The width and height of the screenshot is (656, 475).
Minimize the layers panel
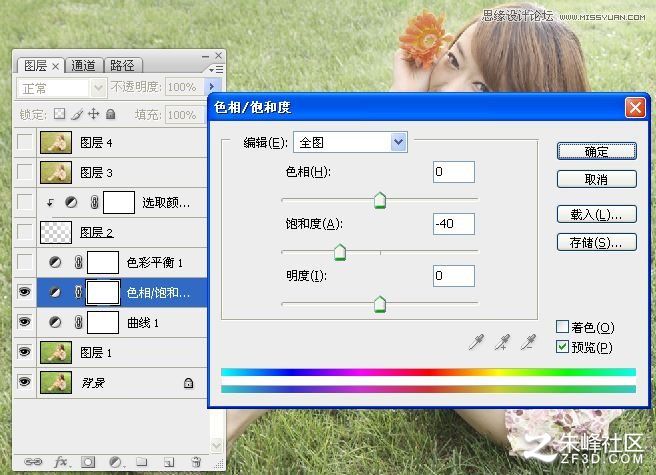[x=205, y=56]
